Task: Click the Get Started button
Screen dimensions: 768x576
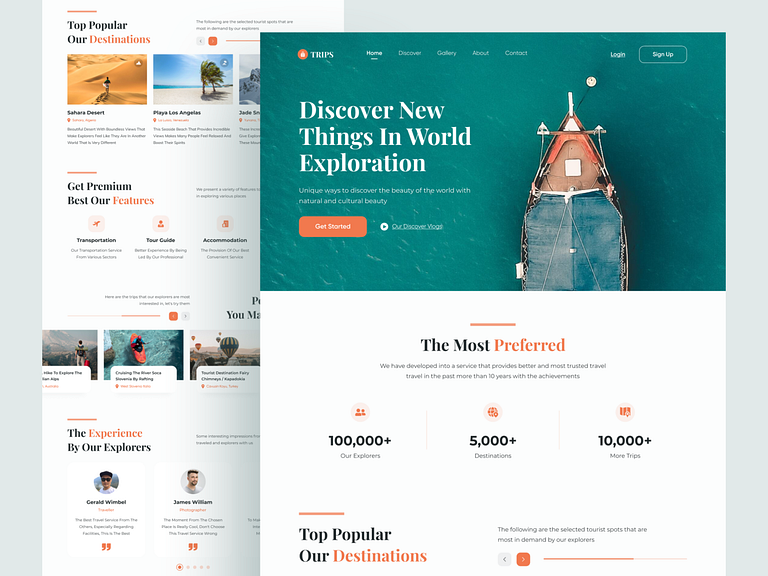Action: [332, 227]
